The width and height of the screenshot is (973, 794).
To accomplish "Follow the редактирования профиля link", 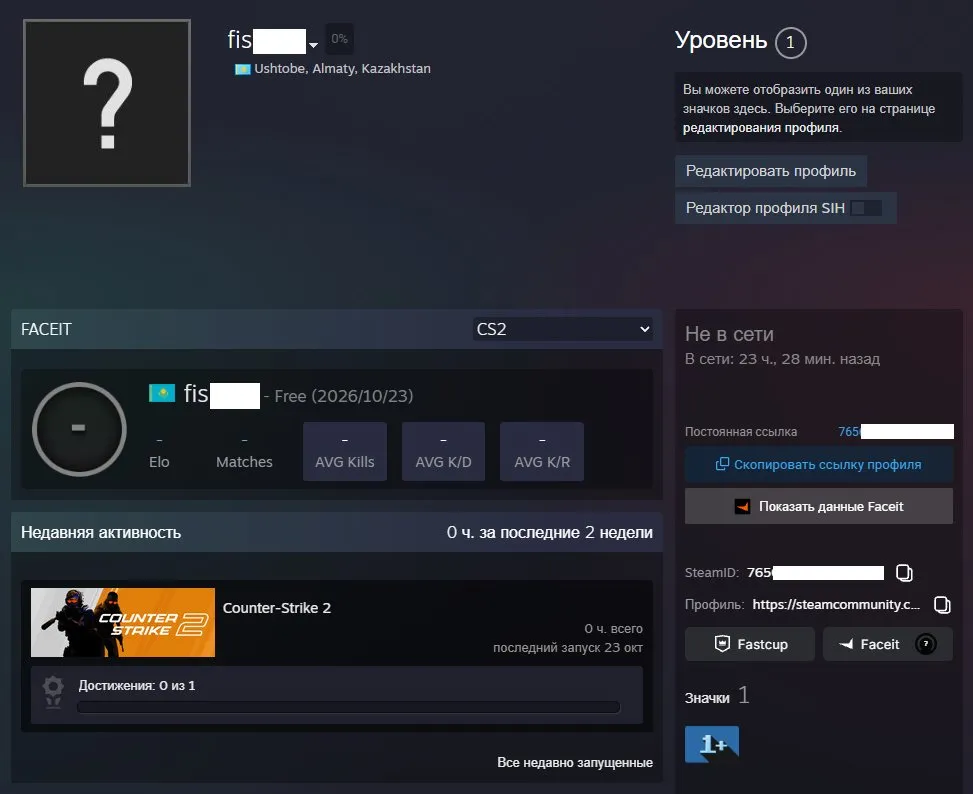I will point(761,128).
